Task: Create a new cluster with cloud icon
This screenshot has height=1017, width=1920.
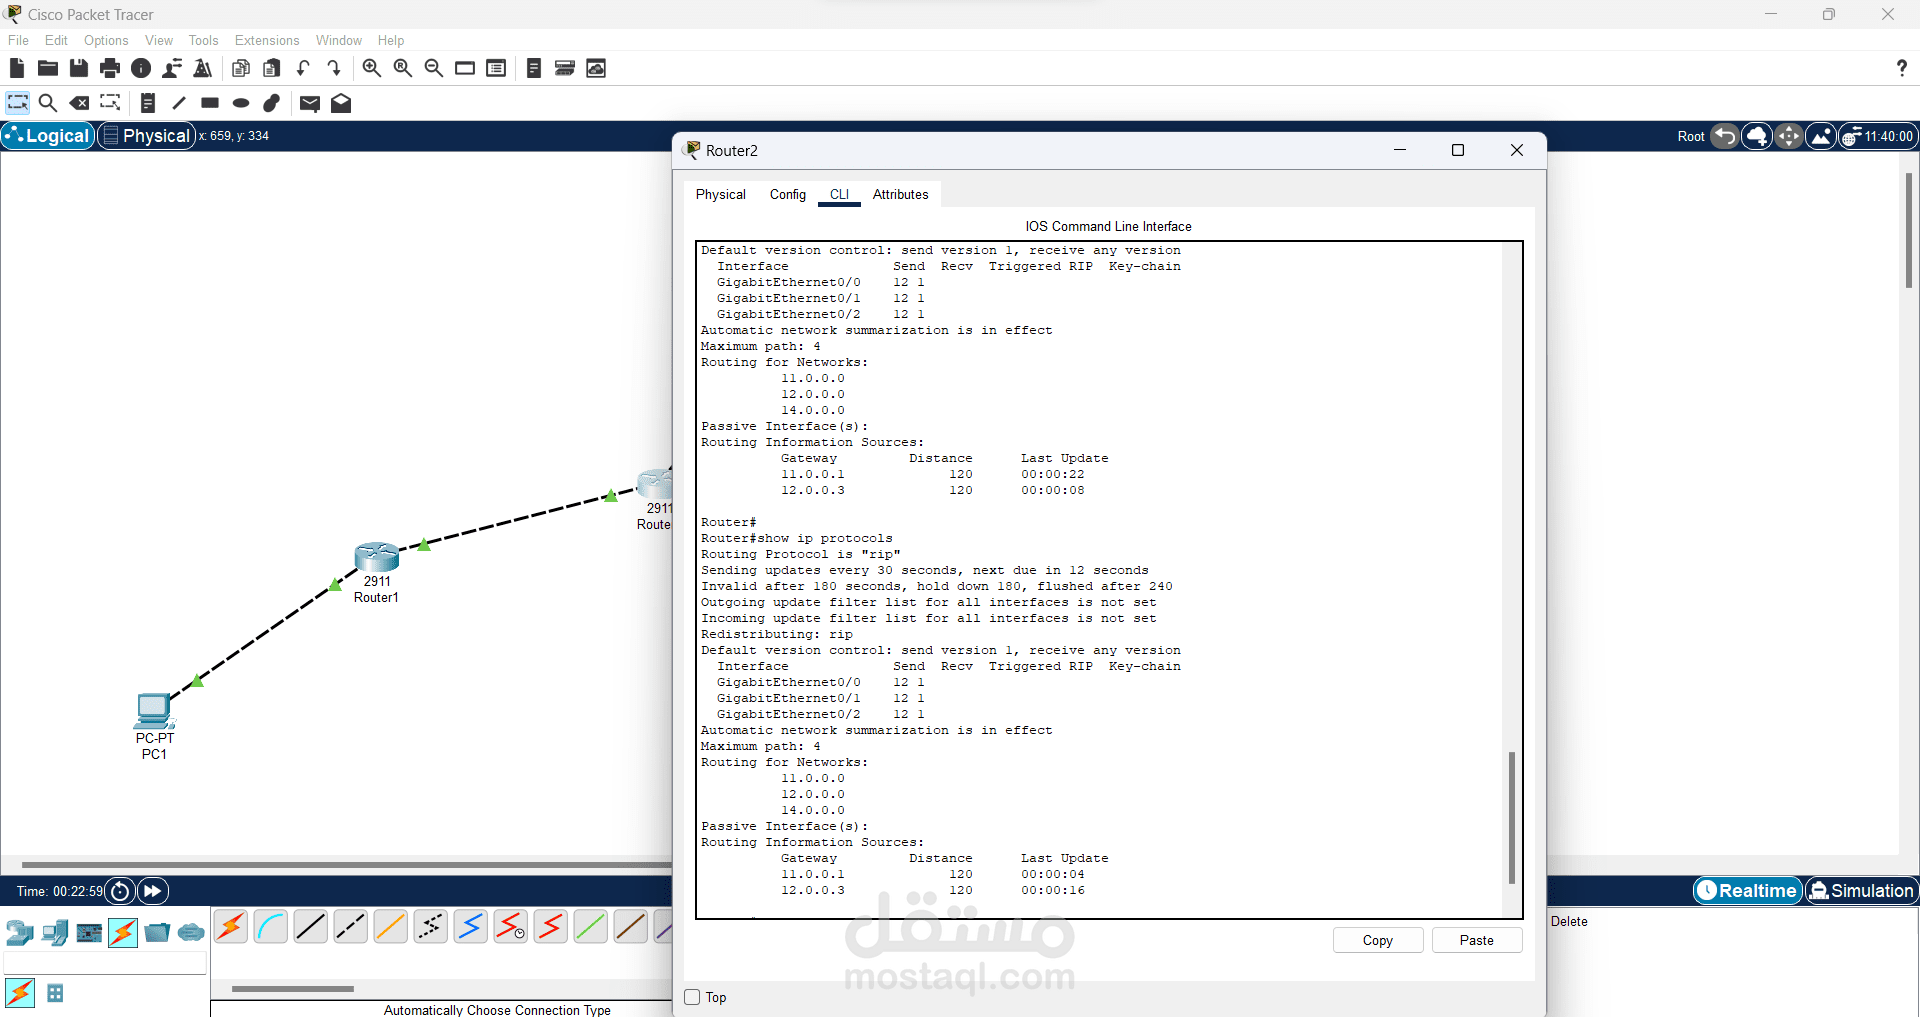Action: click(x=1757, y=136)
